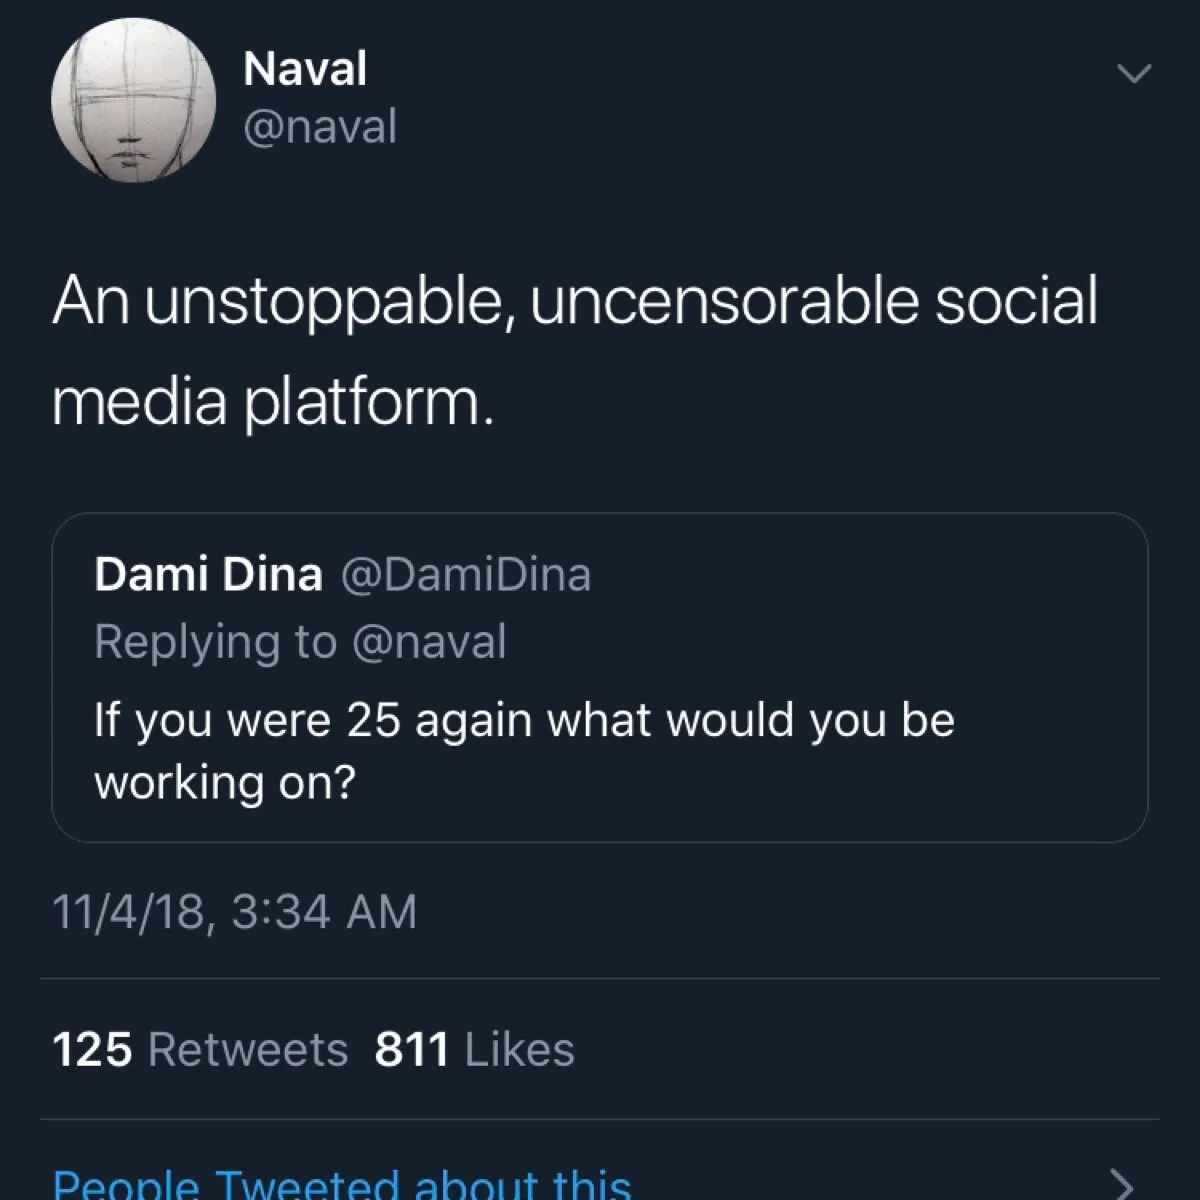View the 125 Retweets list
The image size is (1200, 1200).
click(200, 1050)
